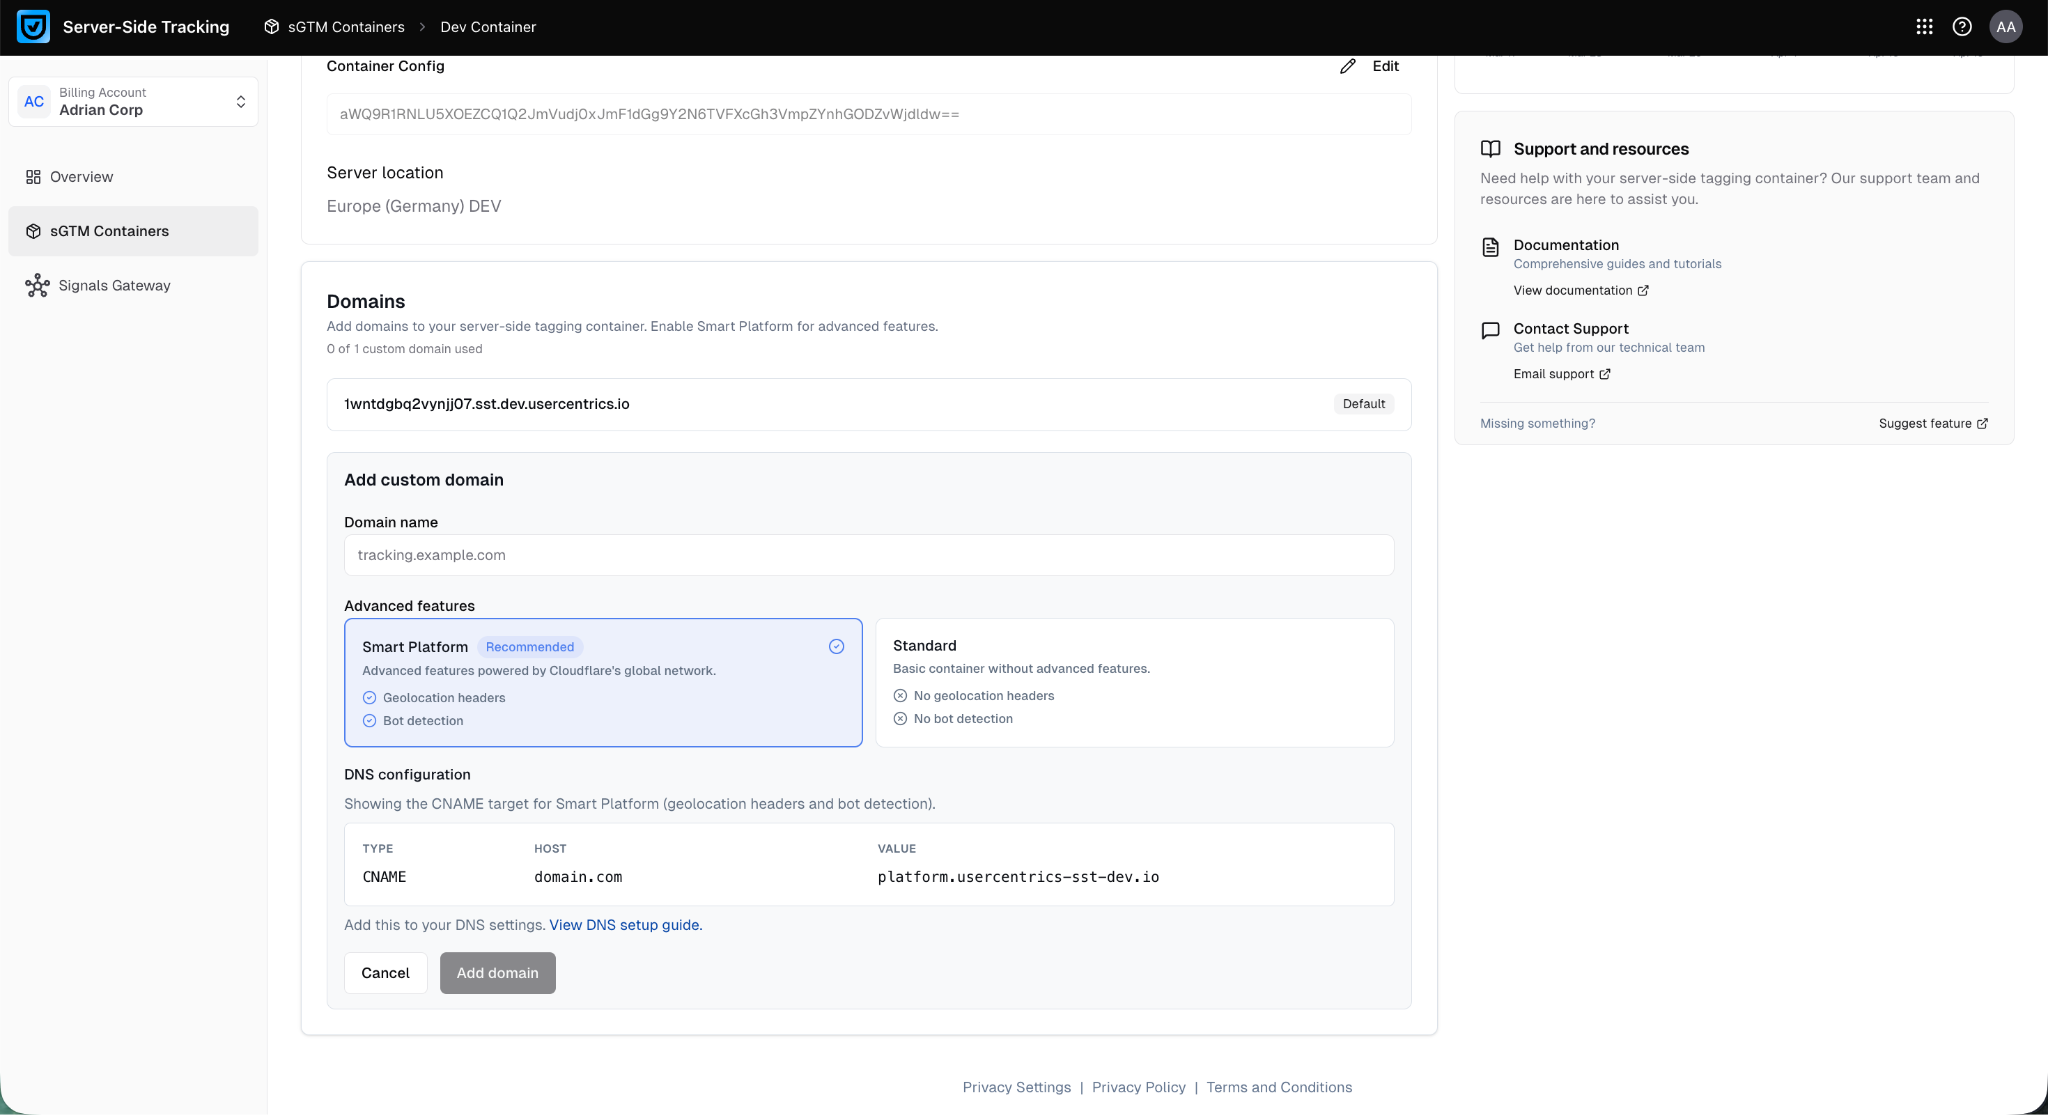The height and width of the screenshot is (1115, 2048).
Task: Click the Smart Platform selected checkmark circle
Action: 836,647
